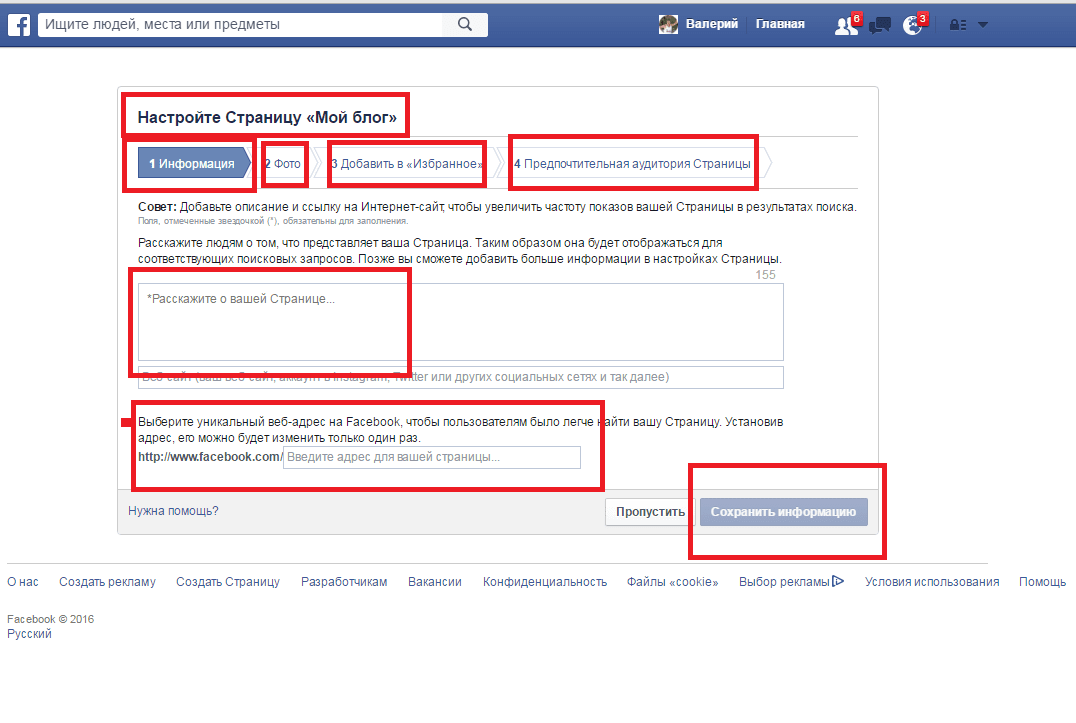Click the search magnifier icon
Viewport: 1076px width, 723px height.
click(465, 25)
